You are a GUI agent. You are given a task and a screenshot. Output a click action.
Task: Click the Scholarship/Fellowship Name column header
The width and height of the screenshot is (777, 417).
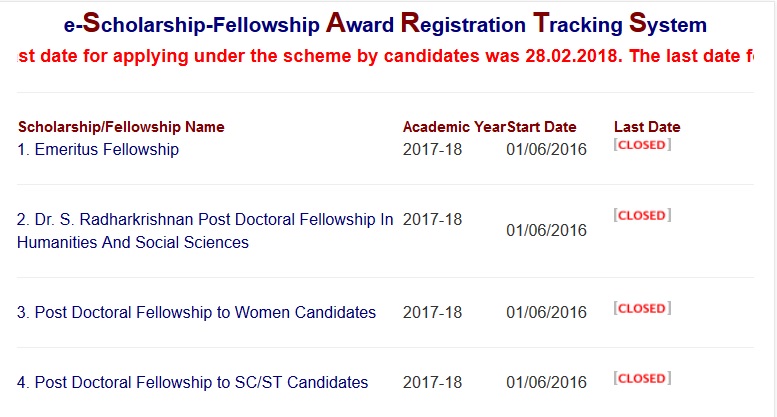point(121,127)
